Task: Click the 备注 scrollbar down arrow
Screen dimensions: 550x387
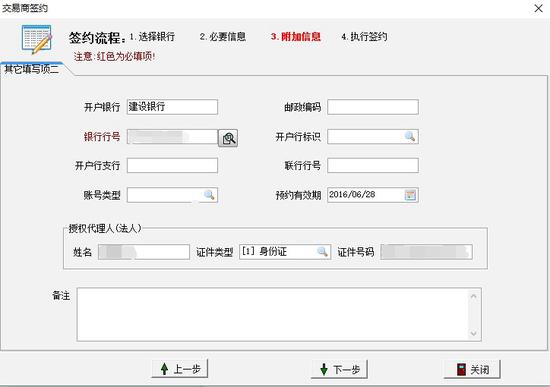Action: pos(474,333)
